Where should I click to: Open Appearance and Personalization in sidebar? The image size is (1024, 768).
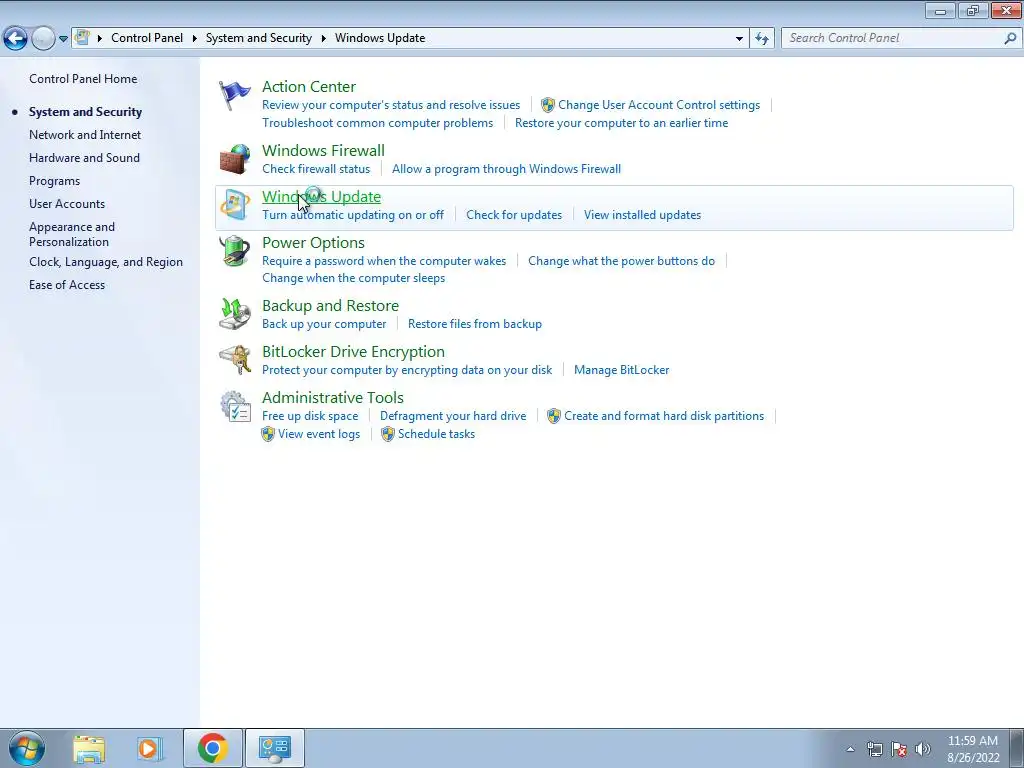click(72, 234)
